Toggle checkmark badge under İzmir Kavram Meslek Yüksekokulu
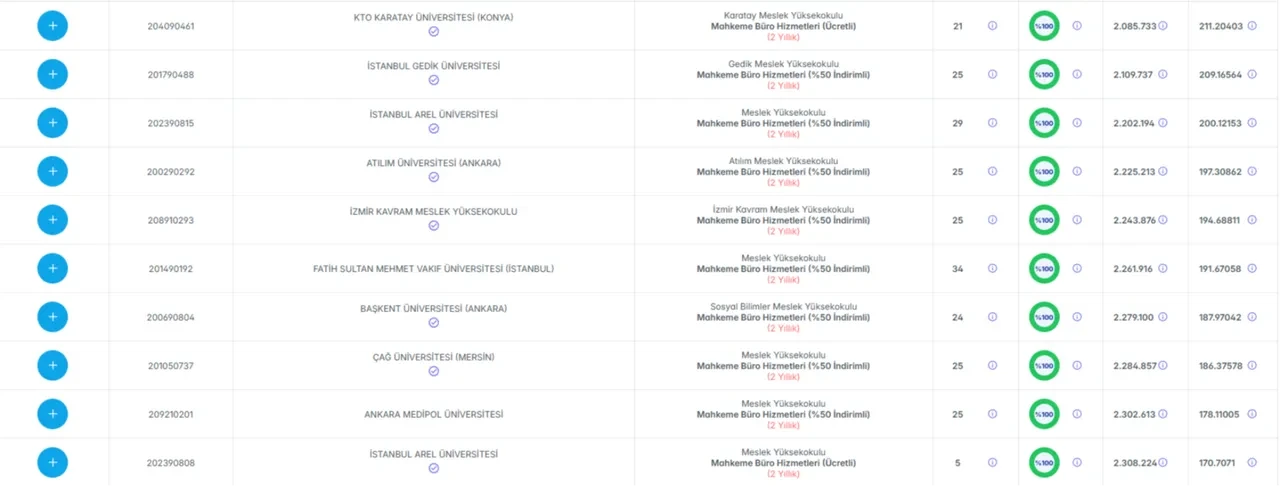The height and width of the screenshot is (486, 1280). (x=433, y=226)
